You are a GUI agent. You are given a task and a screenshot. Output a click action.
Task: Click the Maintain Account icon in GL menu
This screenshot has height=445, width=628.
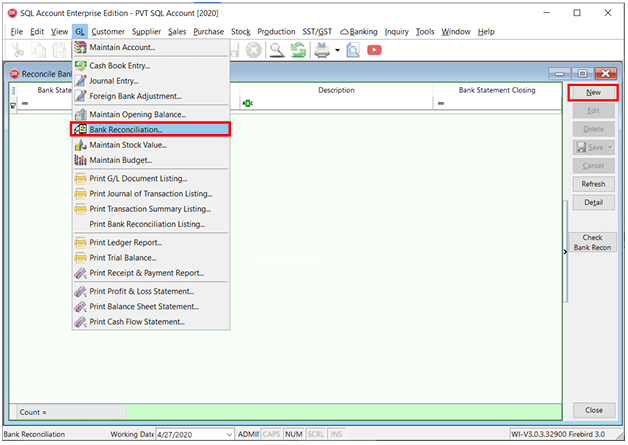pos(80,48)
